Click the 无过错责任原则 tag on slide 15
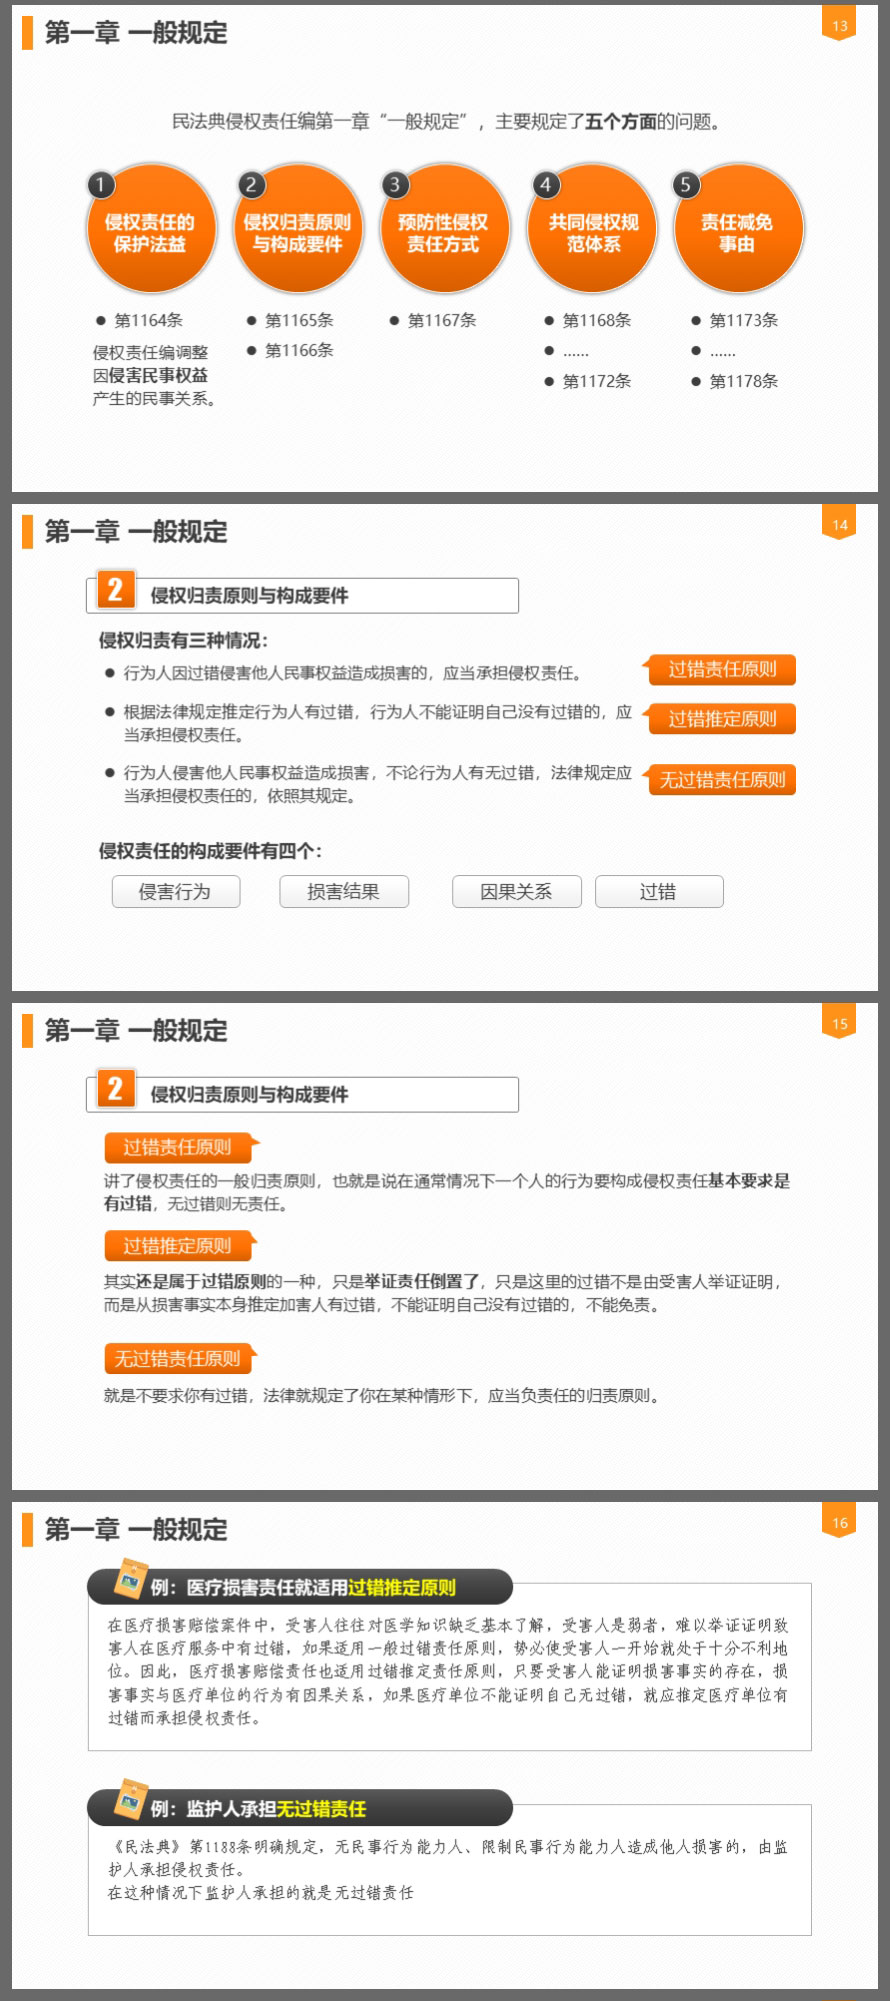This screenshot has height=2001, width=890. coord(181,1359)
